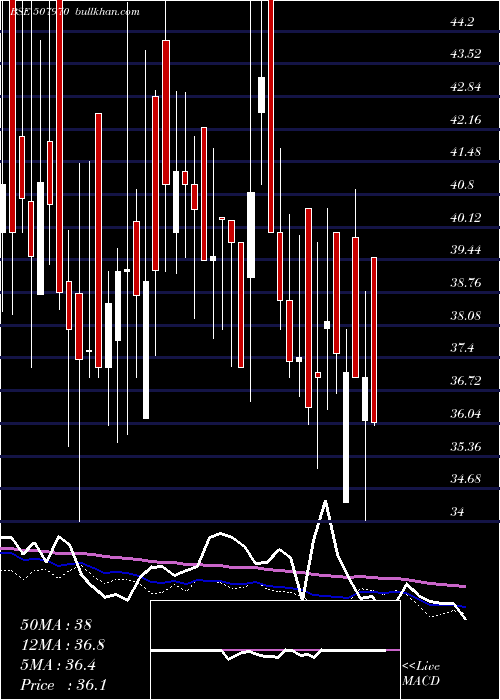Click the Live MACD label
500x700 pixels.
pos(421,674)
